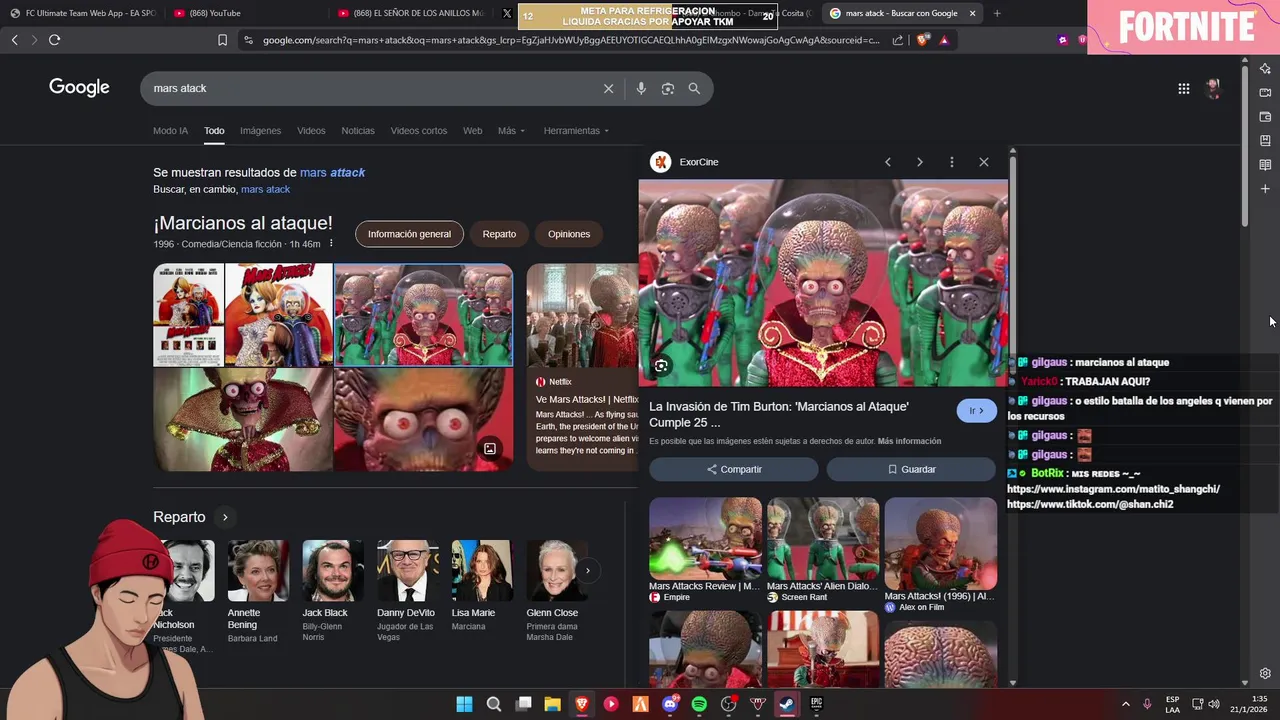Open the Instagram link in chat
Screen dimensions: 1280x720
1113,489
